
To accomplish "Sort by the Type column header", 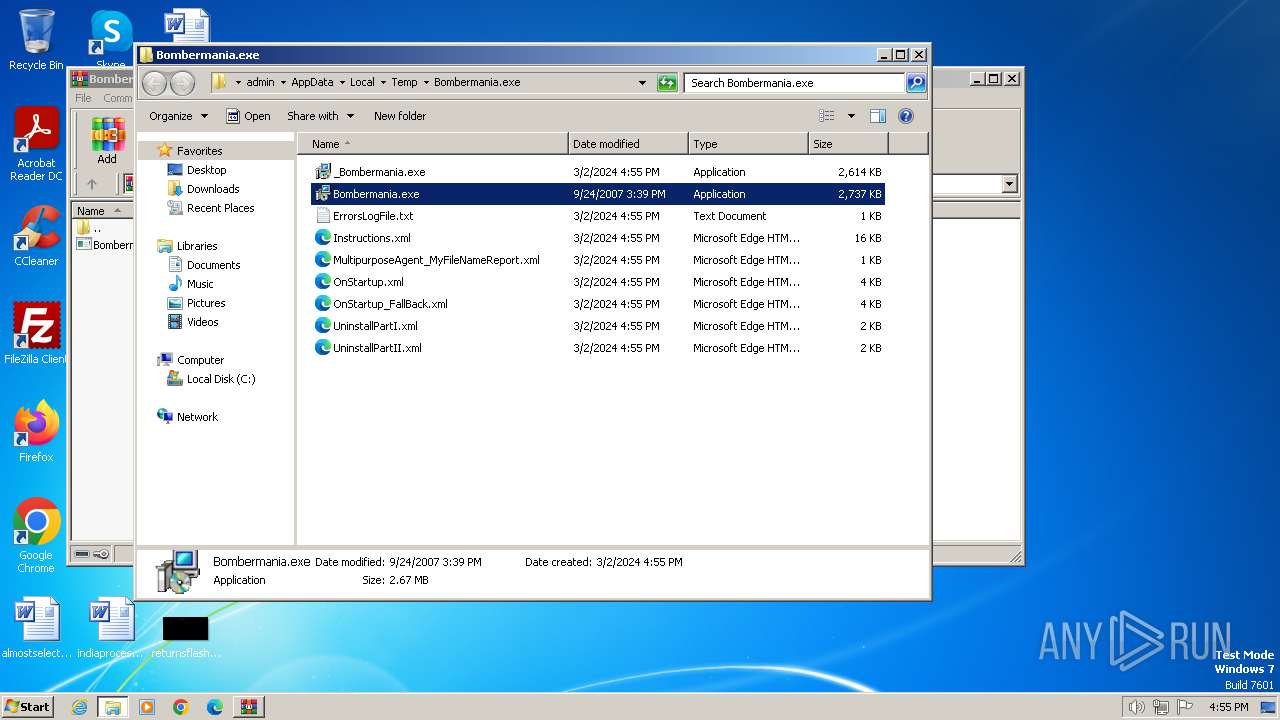I will click(x=748, y=144).
